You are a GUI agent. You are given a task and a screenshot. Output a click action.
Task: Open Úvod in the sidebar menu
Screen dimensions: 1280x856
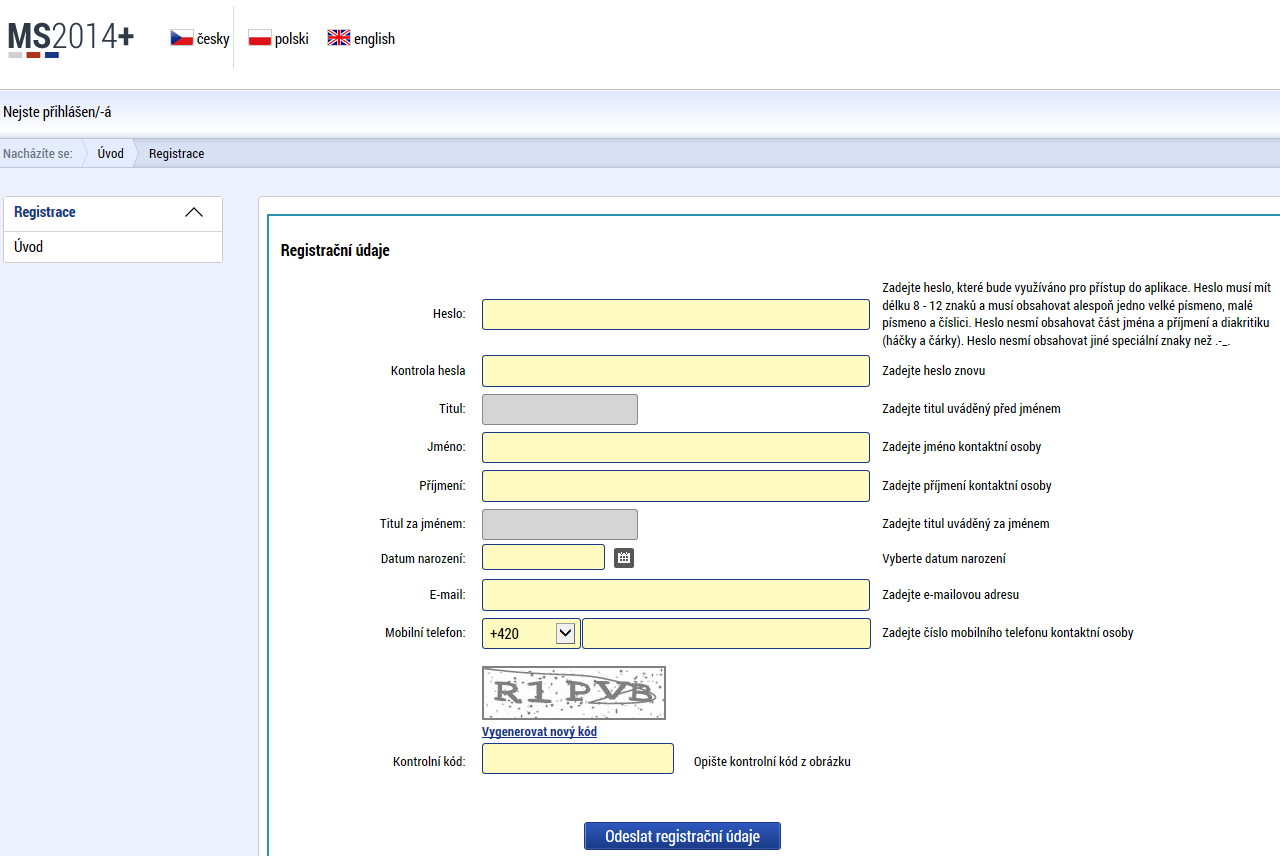(113, 247)
